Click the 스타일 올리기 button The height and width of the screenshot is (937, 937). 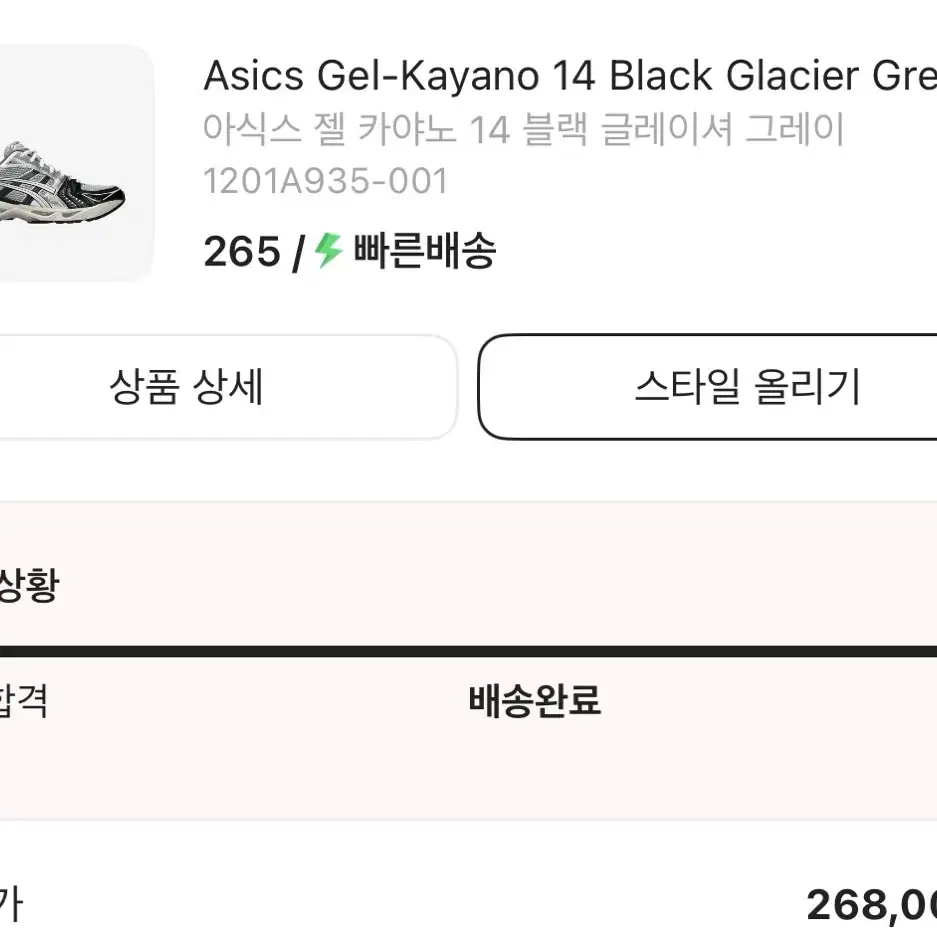pos(708,387)
